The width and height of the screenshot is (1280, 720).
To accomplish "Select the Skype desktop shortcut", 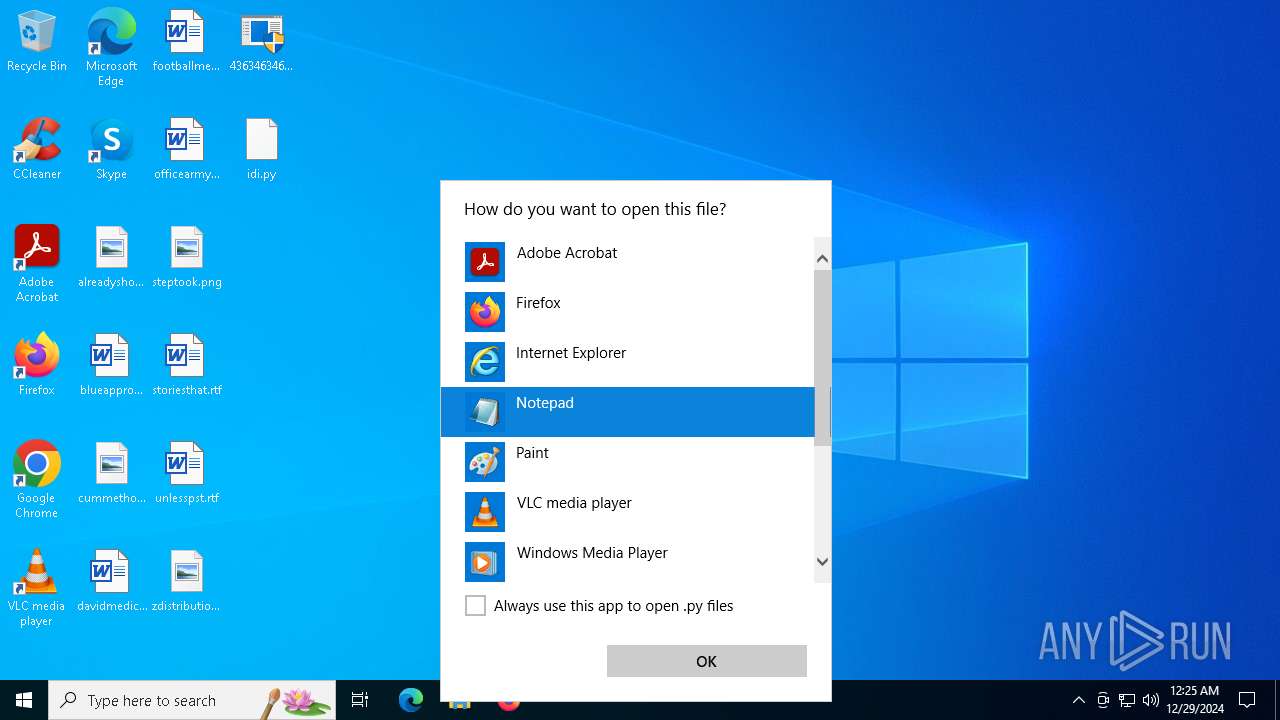I will 111,150.
